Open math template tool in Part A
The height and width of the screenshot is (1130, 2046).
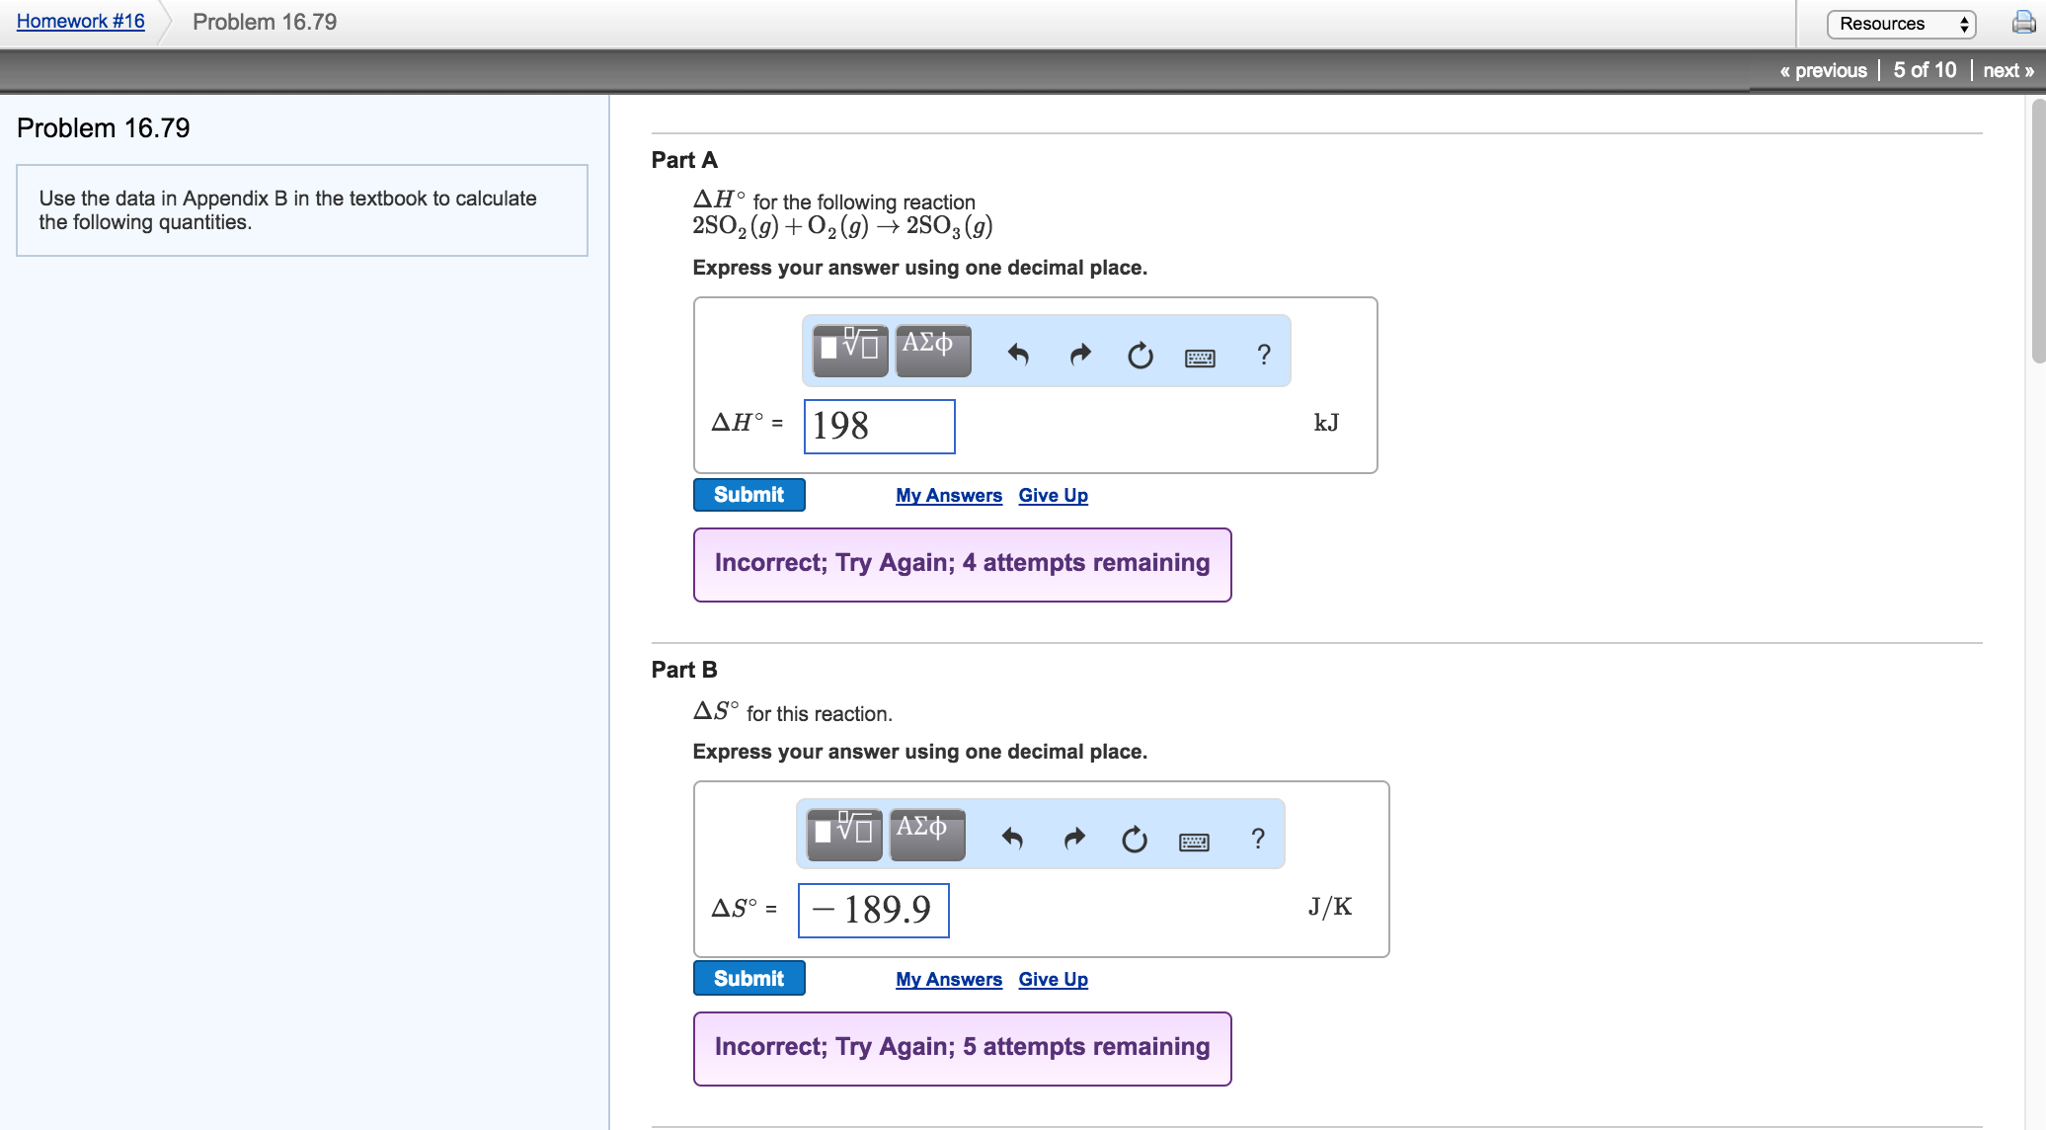(850, 351)
